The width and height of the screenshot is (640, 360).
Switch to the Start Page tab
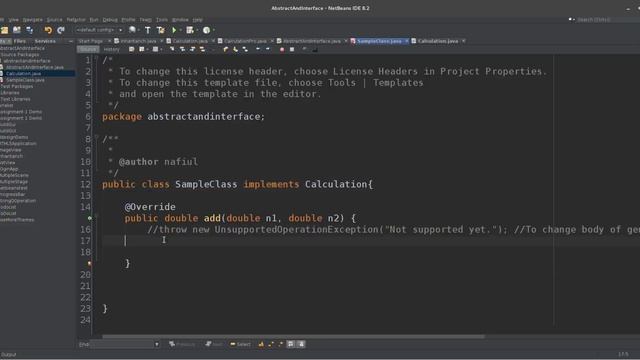tap(90, 41)
